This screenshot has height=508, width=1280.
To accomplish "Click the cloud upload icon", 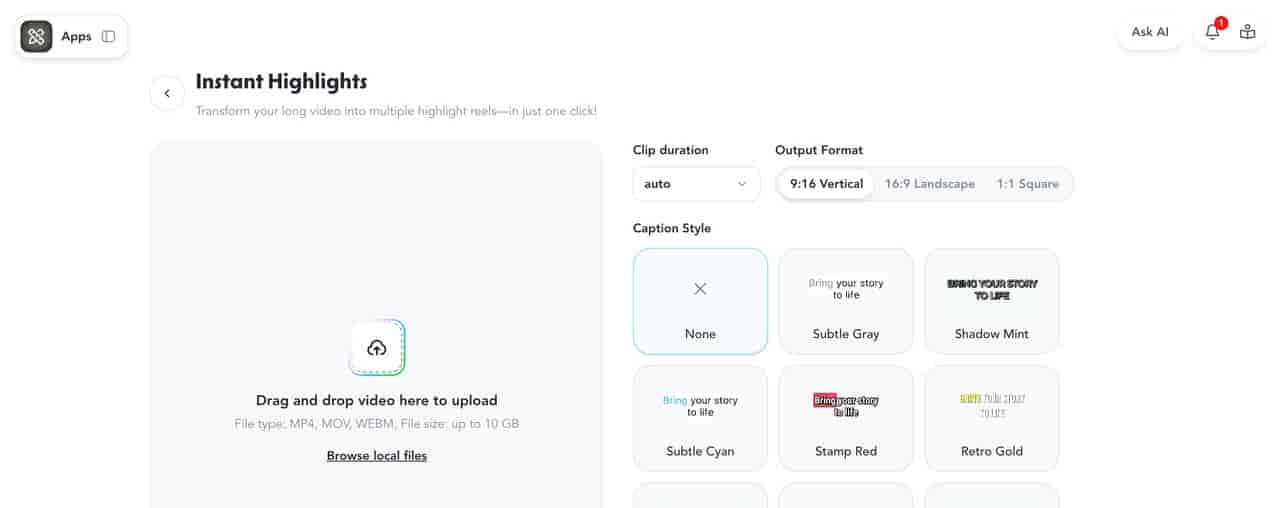I will pyautogui.click(x=377, y=348).
